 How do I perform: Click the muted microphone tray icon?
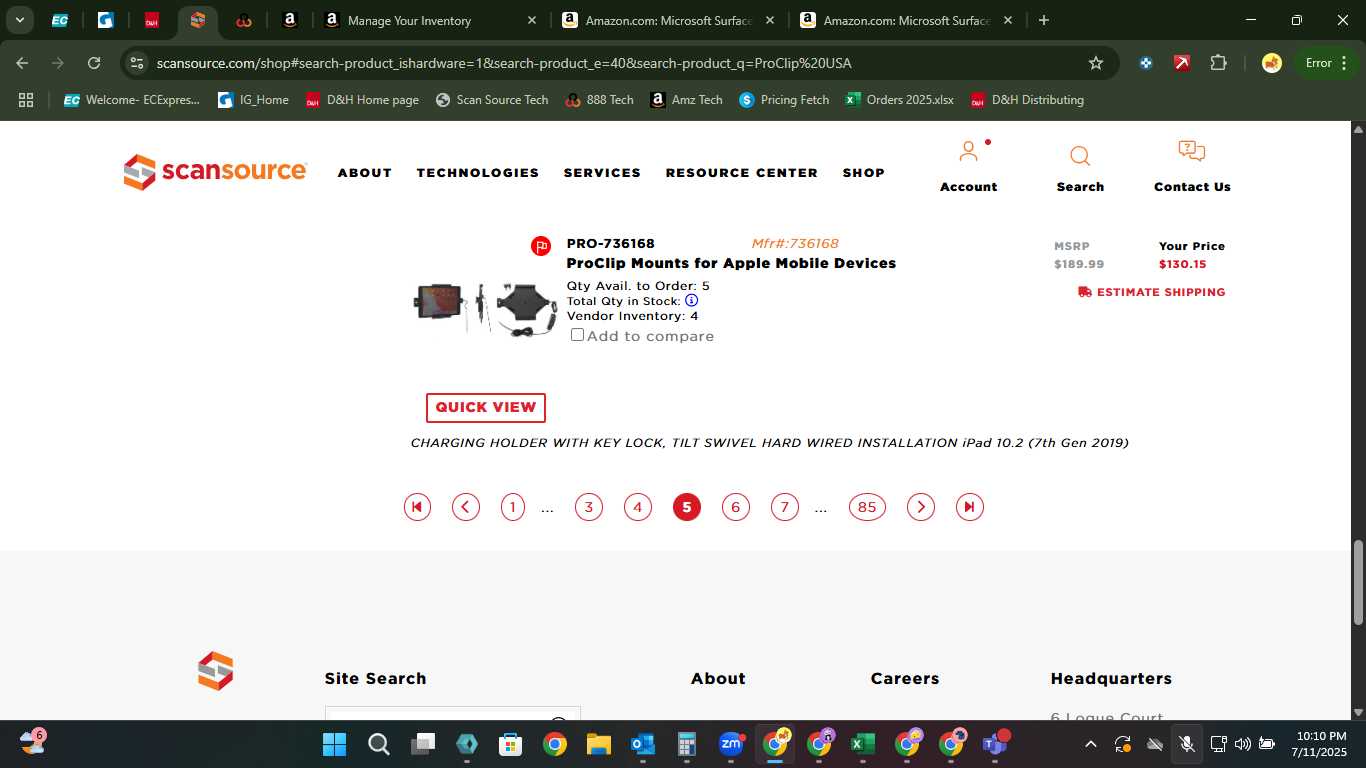(x=1187, y=744)
